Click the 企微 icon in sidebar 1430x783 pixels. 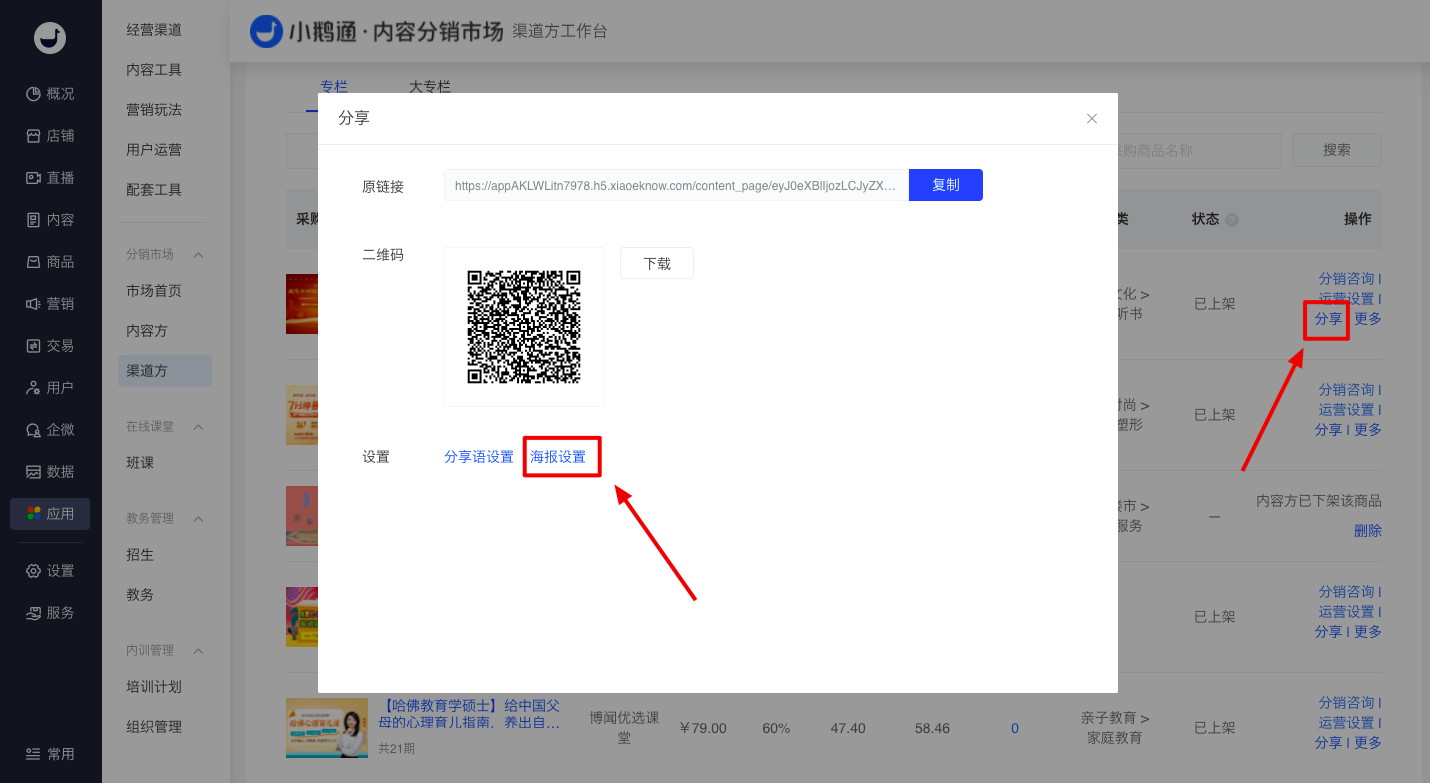coord(34,430)
